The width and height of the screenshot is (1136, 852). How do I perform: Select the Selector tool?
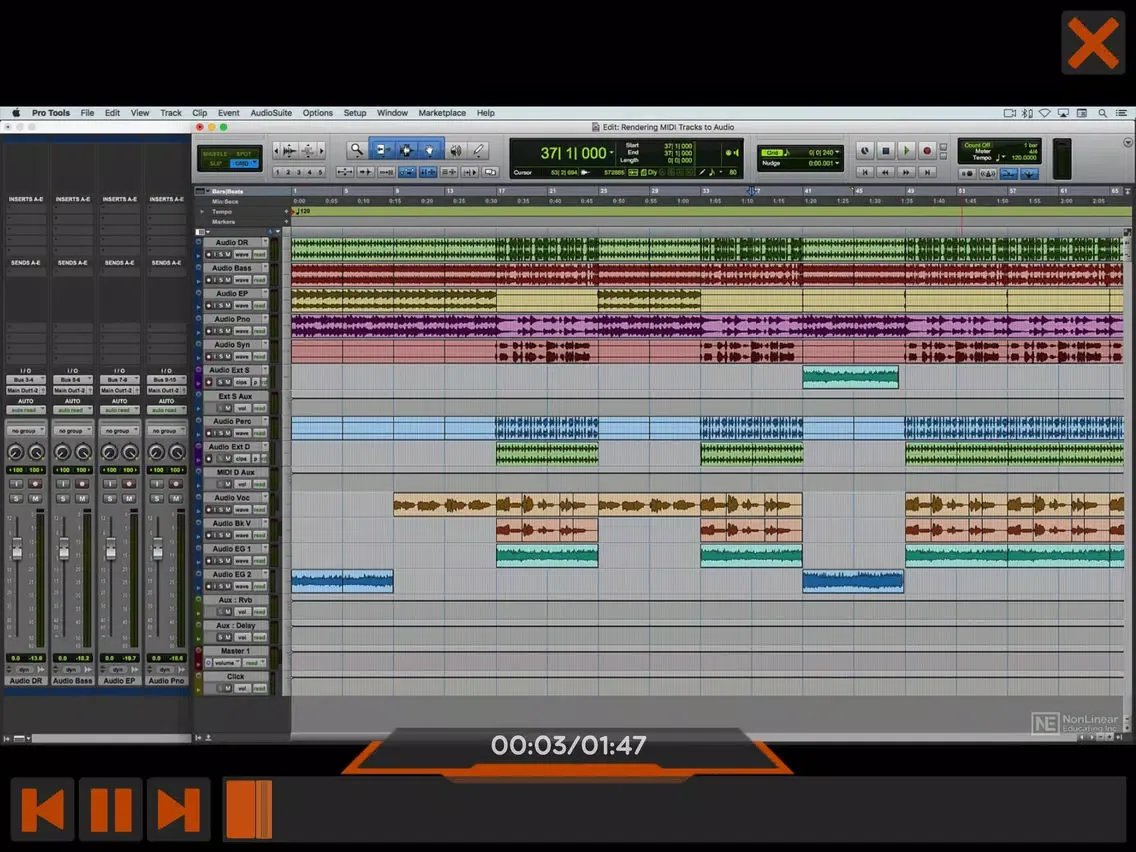(406, 150)
